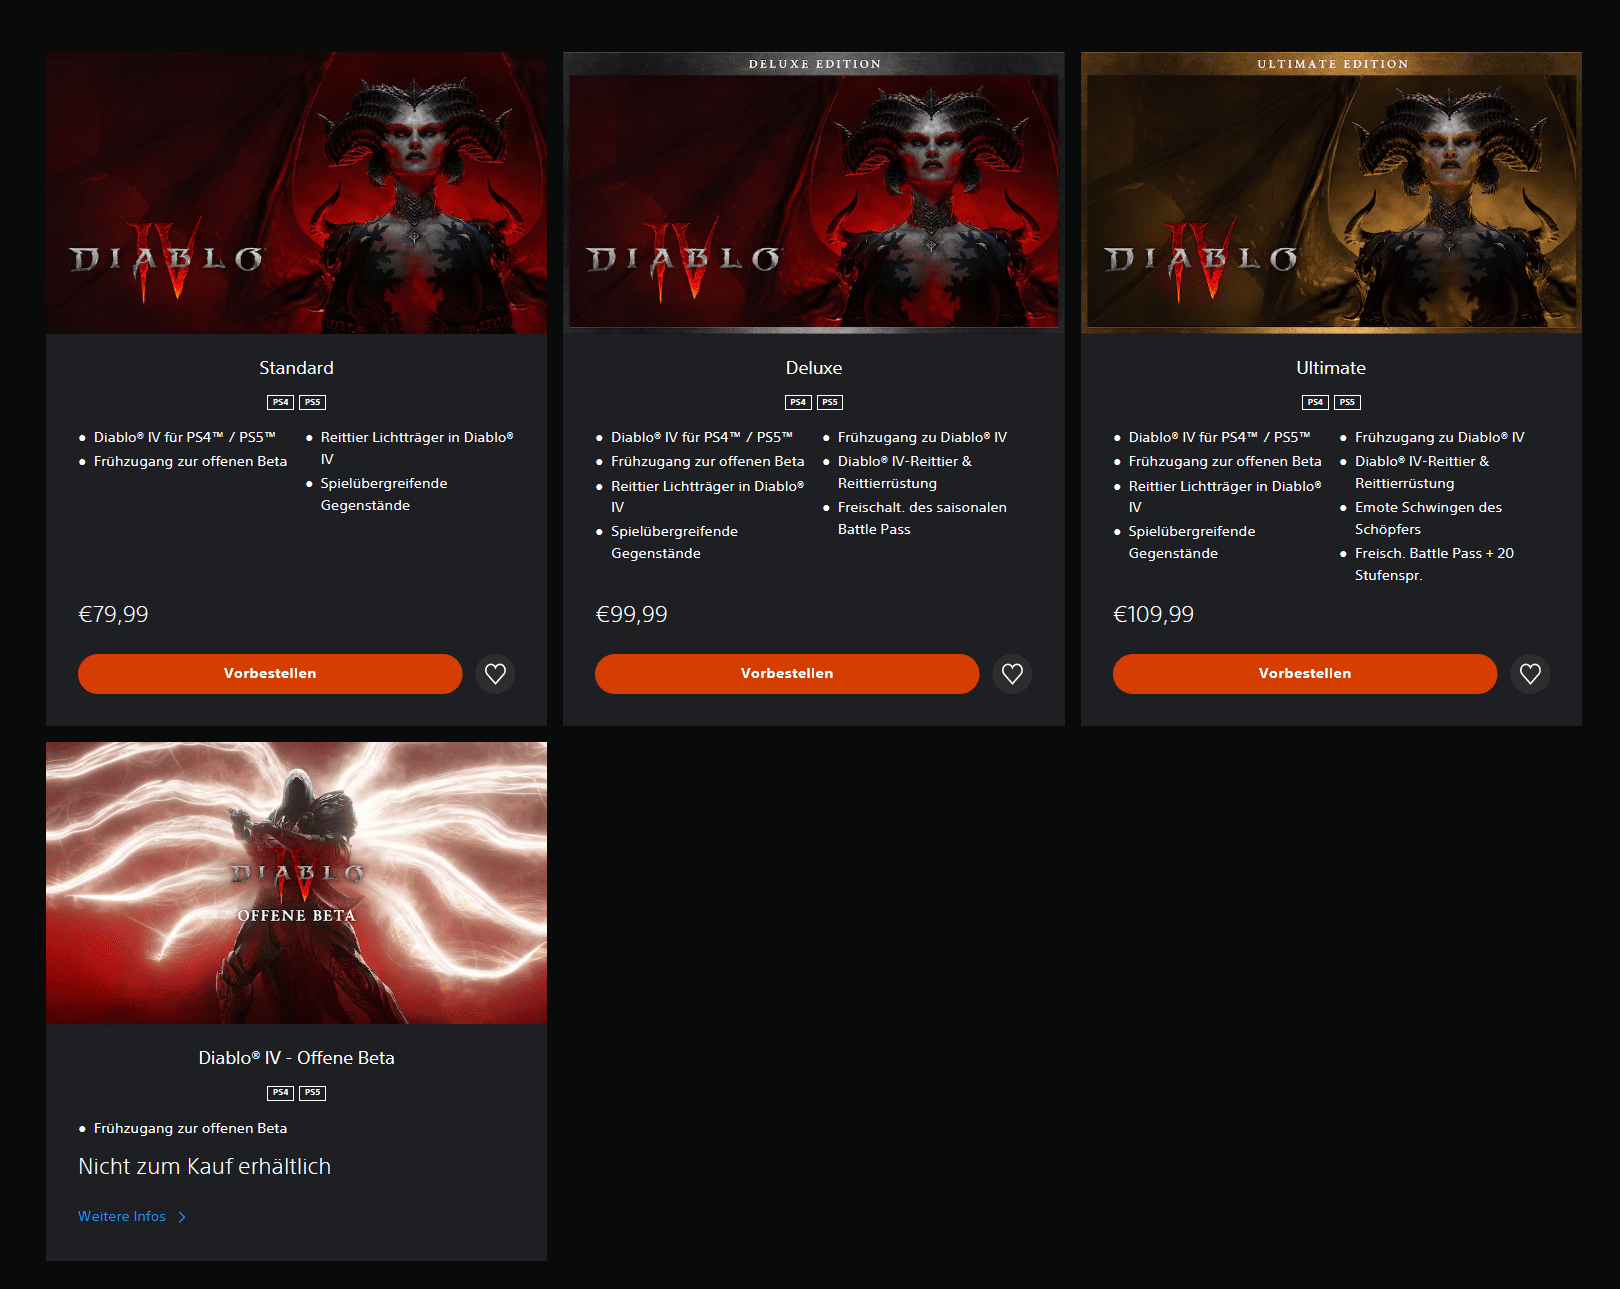1620x1289 pixels.
Task: Click the €79,99 price
Action: 113,614
